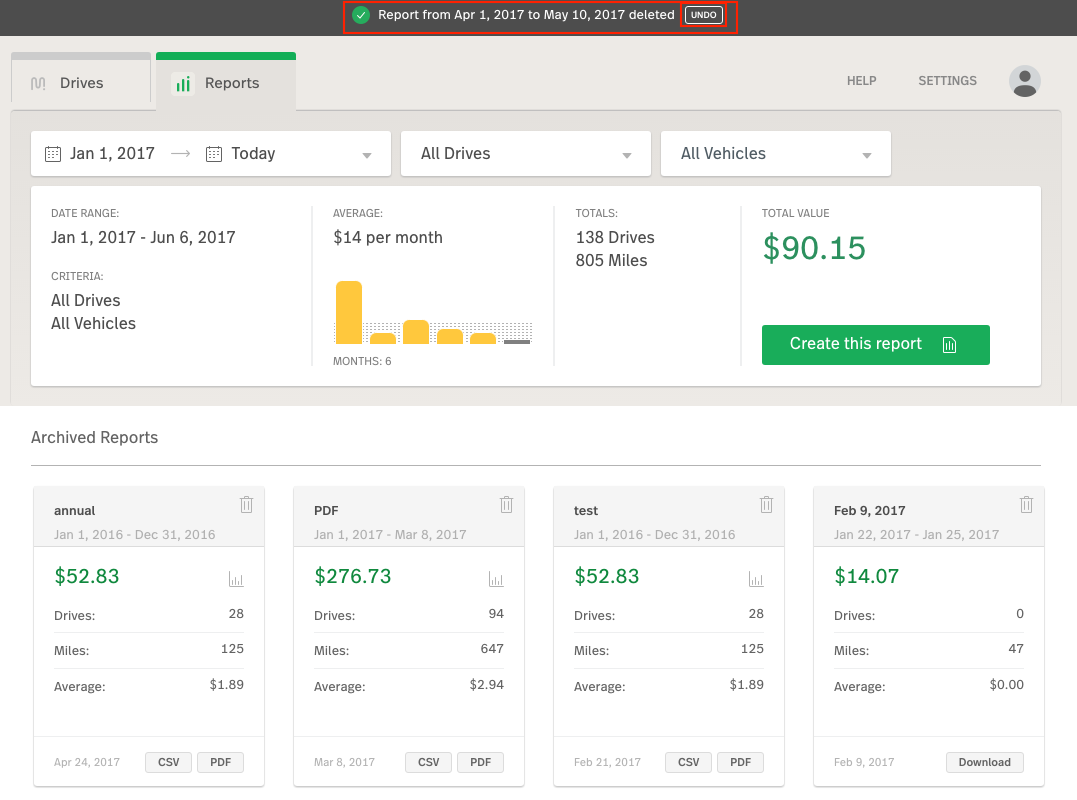Image resolution: width=1077 pixels, height=800 pixels.
Task: Click the green success checkmark icon
Action: [x=361, y=15]
